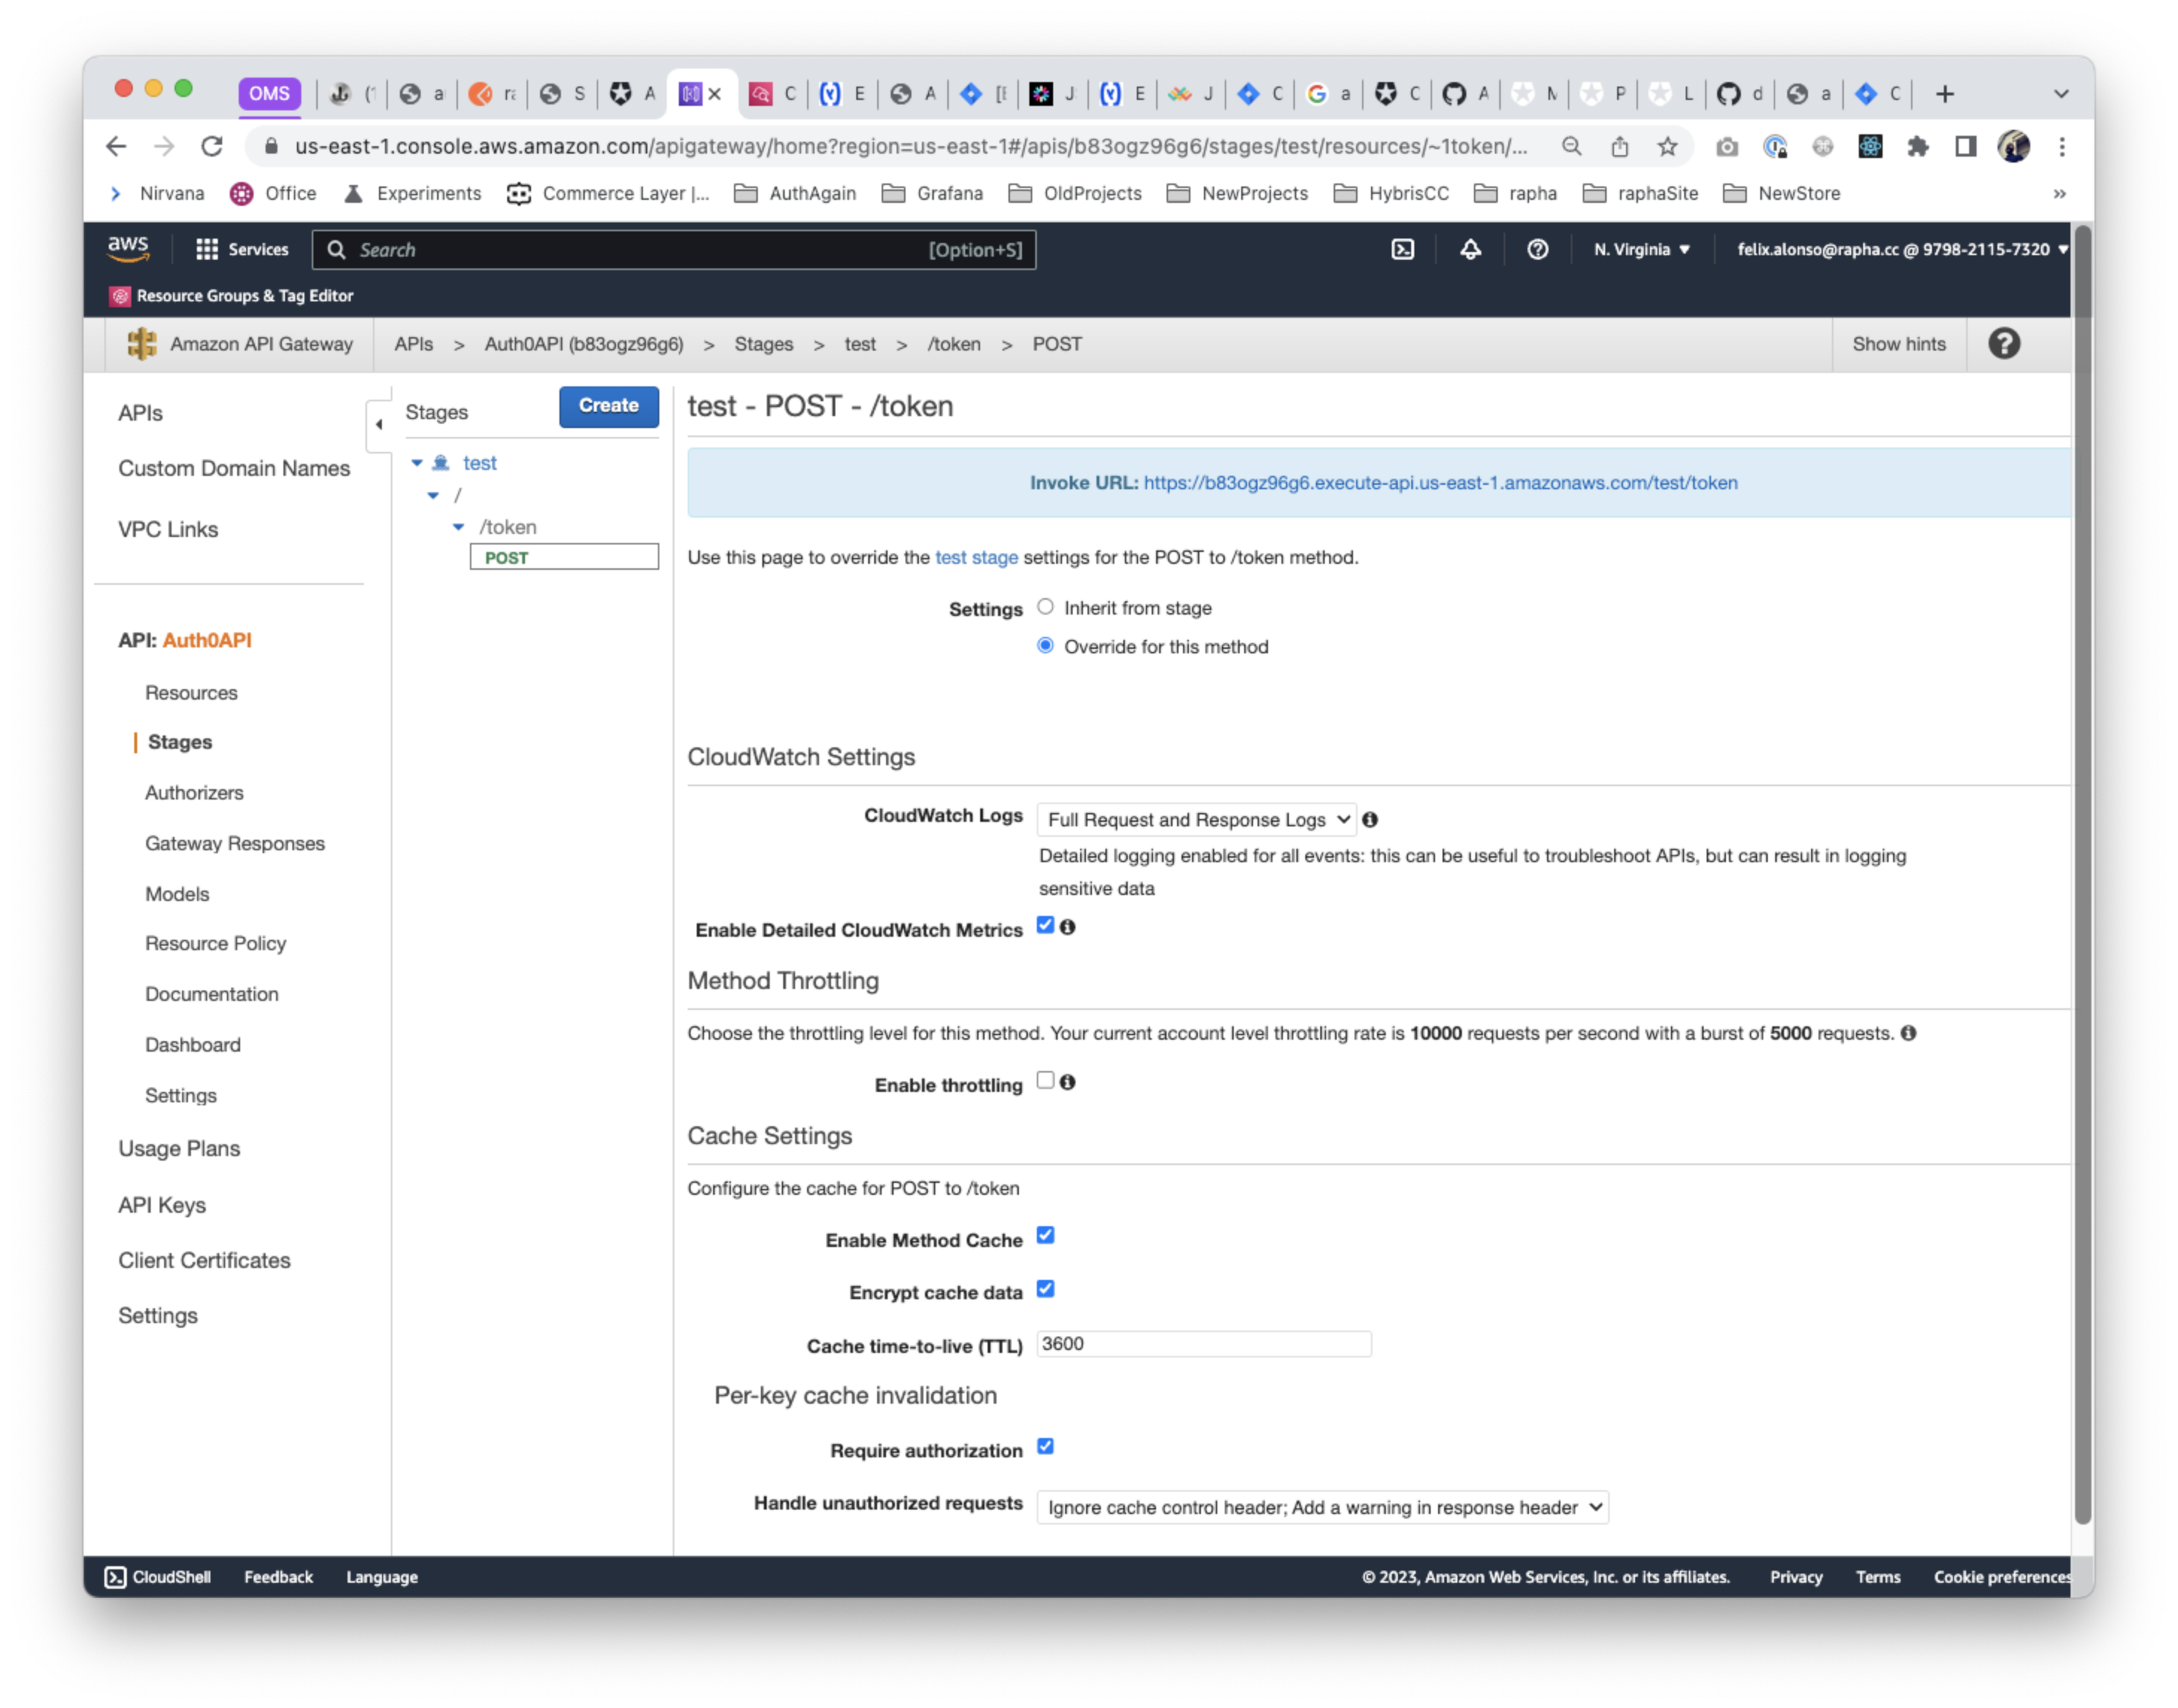
Task: Click the notifications bell icon
Action: [1470, 250]
